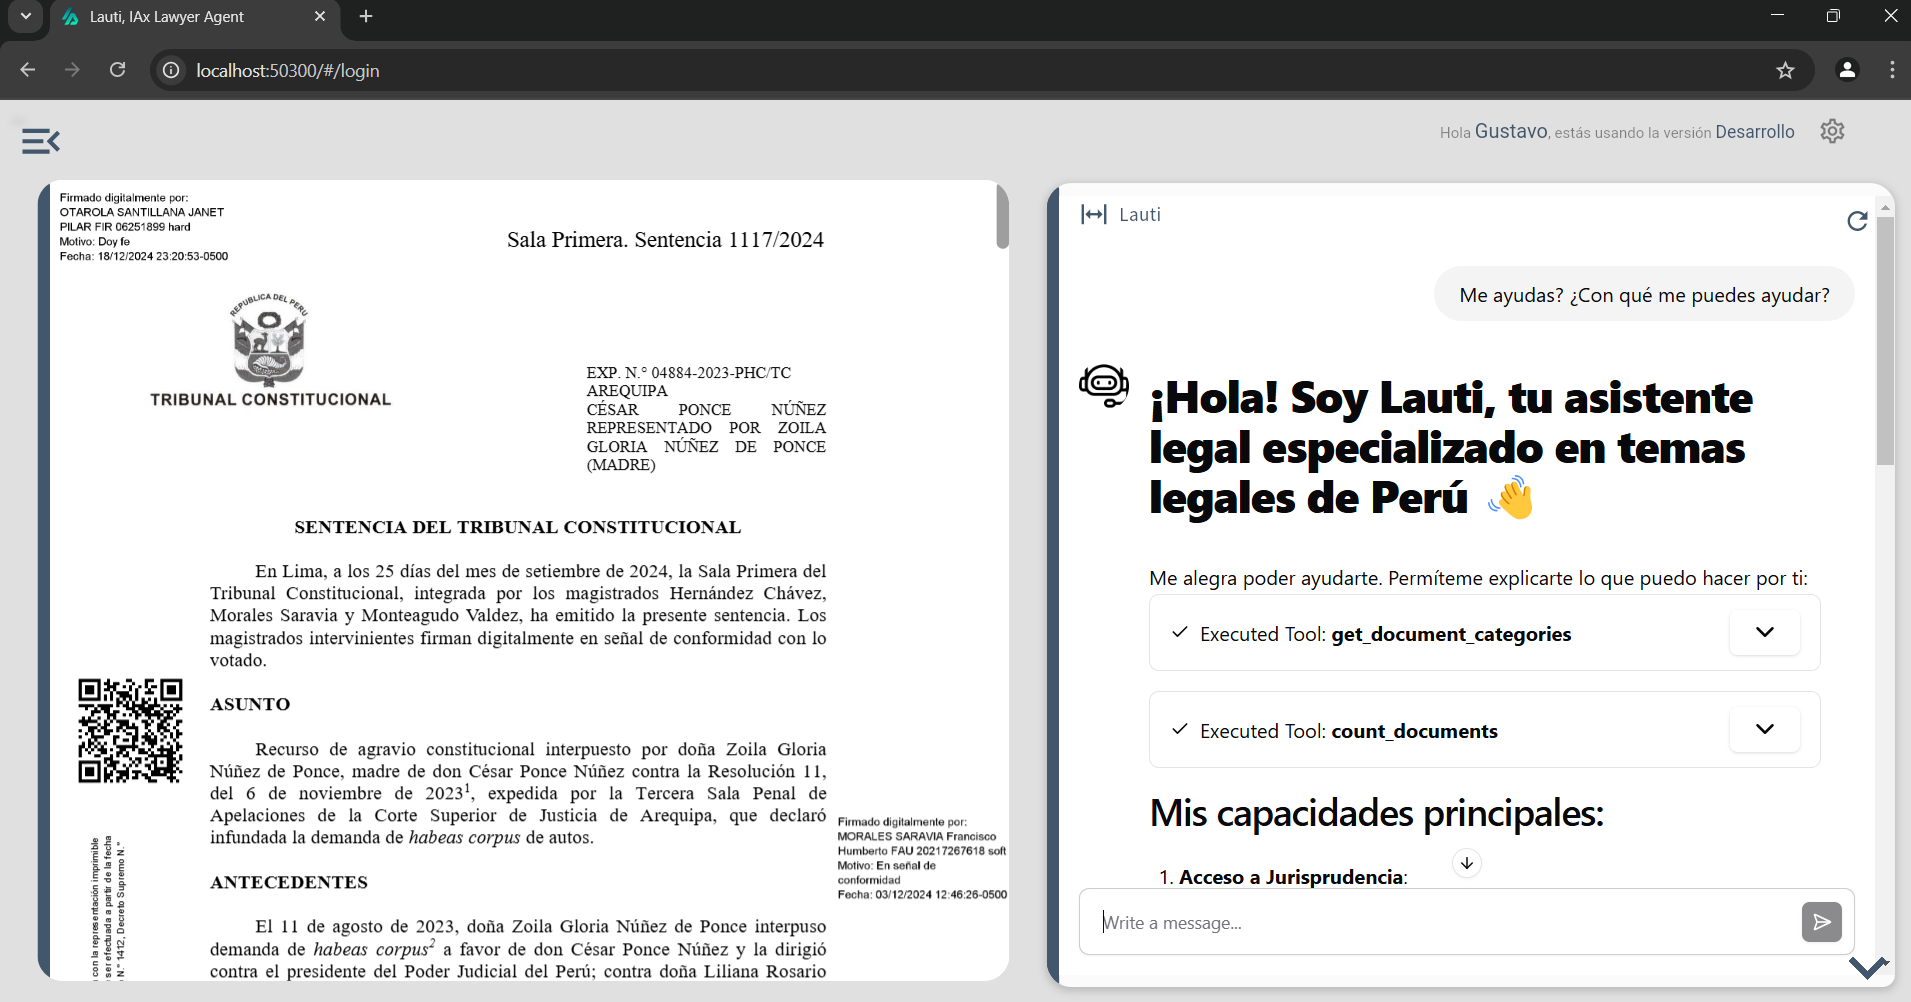Viewport: 1911px width, 1002px height.
Task: Click the Lauti panel expand-width icon
Action: [x=1093, y=214]
